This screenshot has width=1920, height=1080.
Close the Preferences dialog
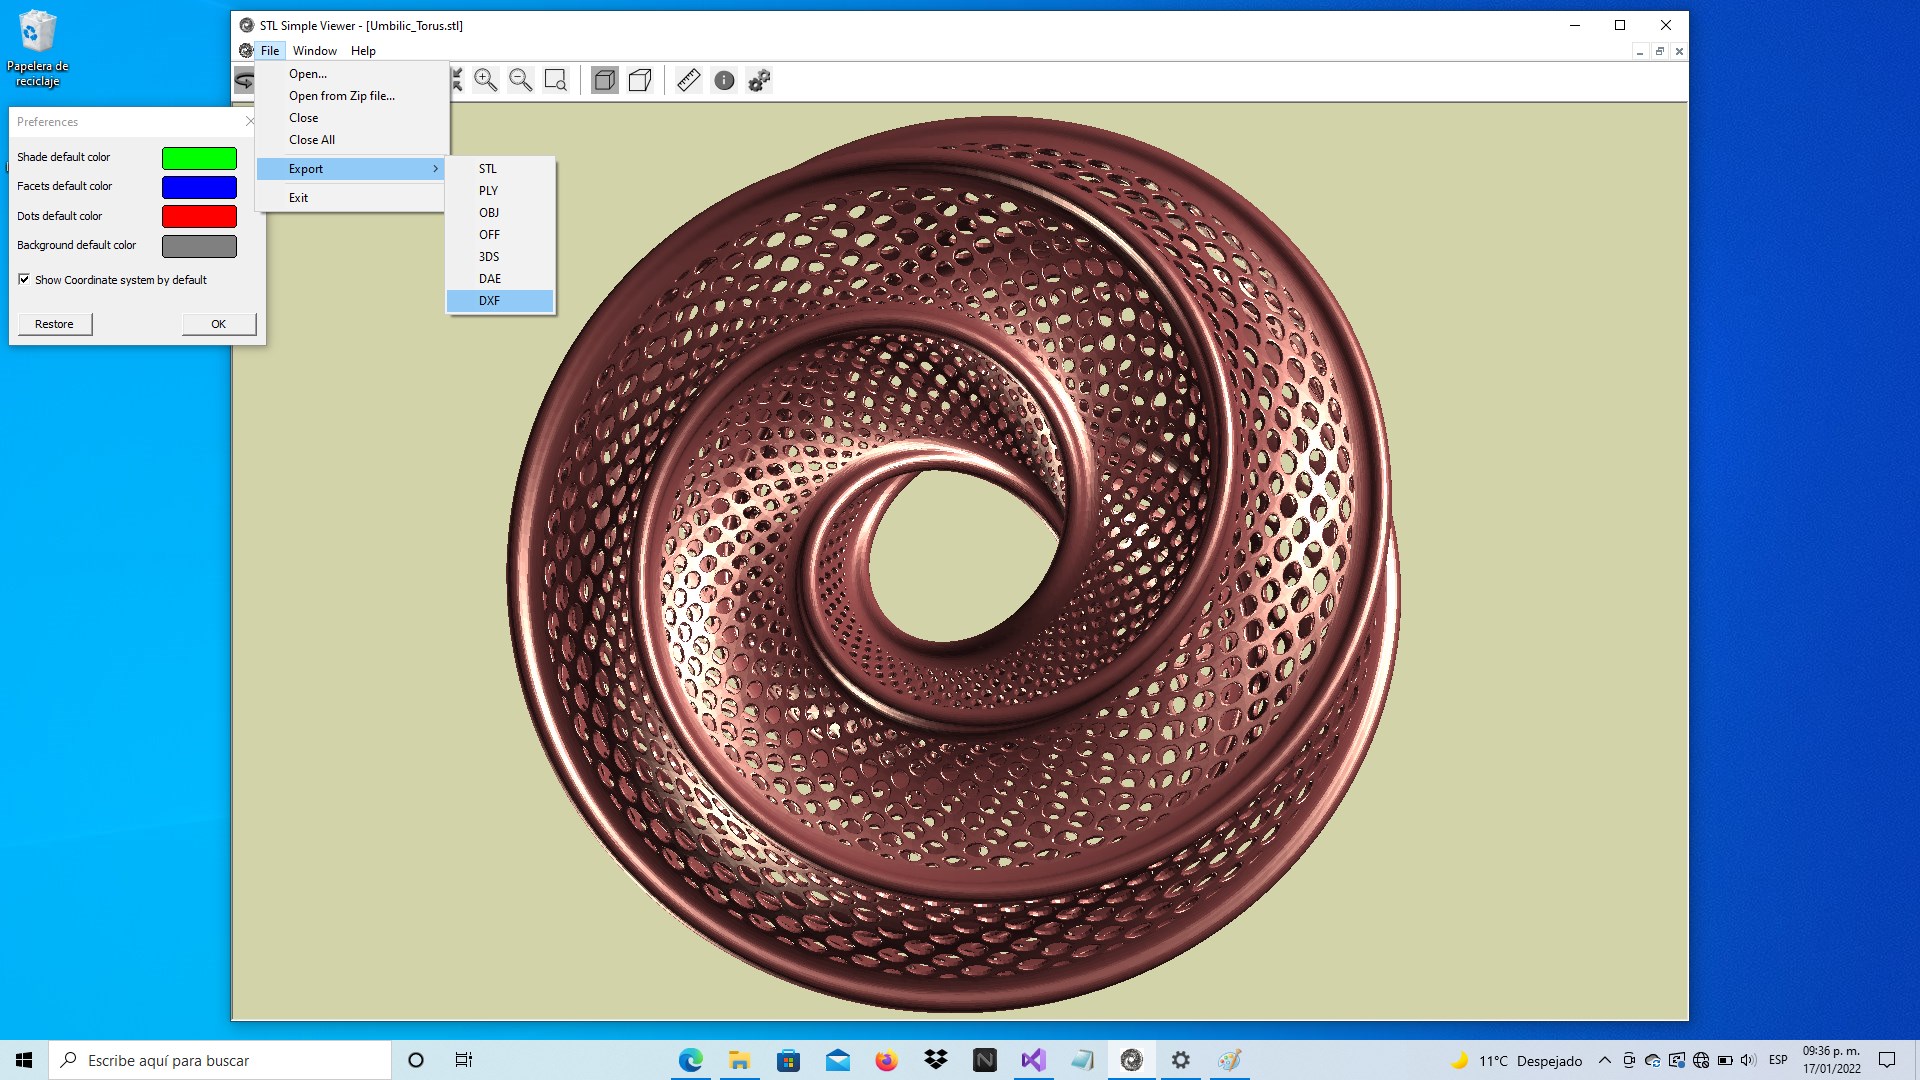tap(250, 121)
